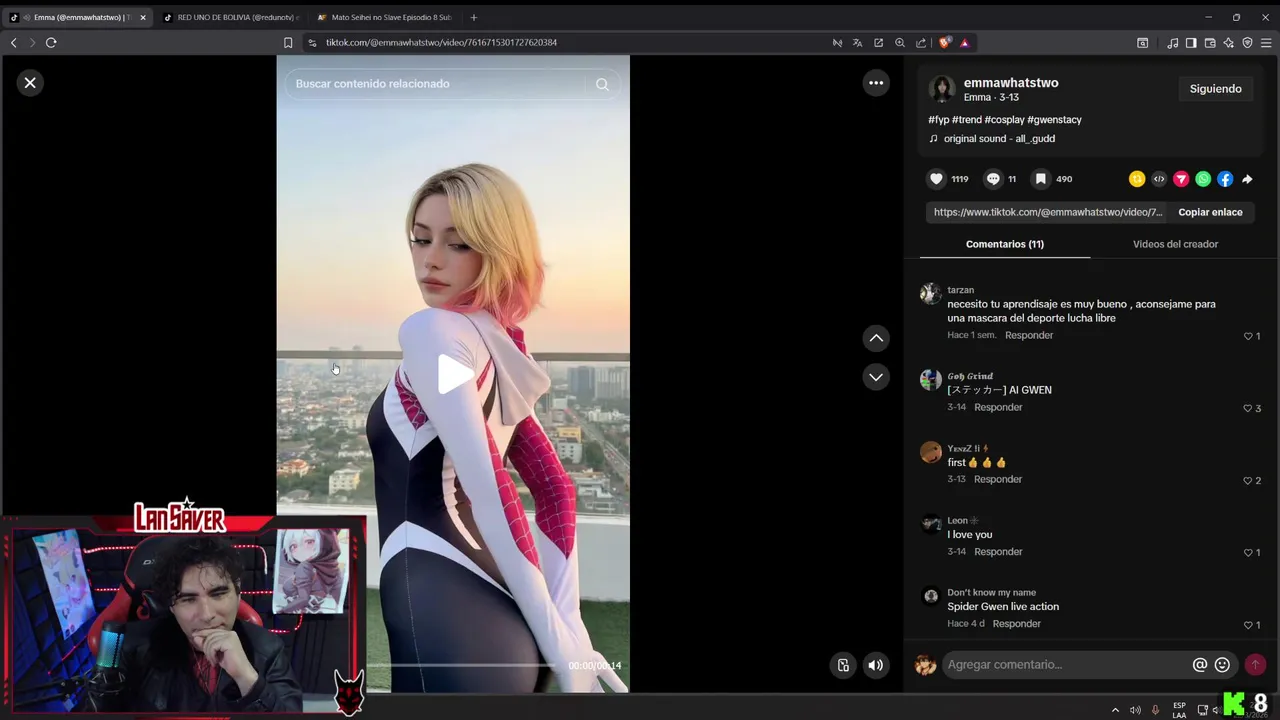The image size is (1280, 720).
Task: Reply to tarzan's comment
Action: pos(1029,335)
